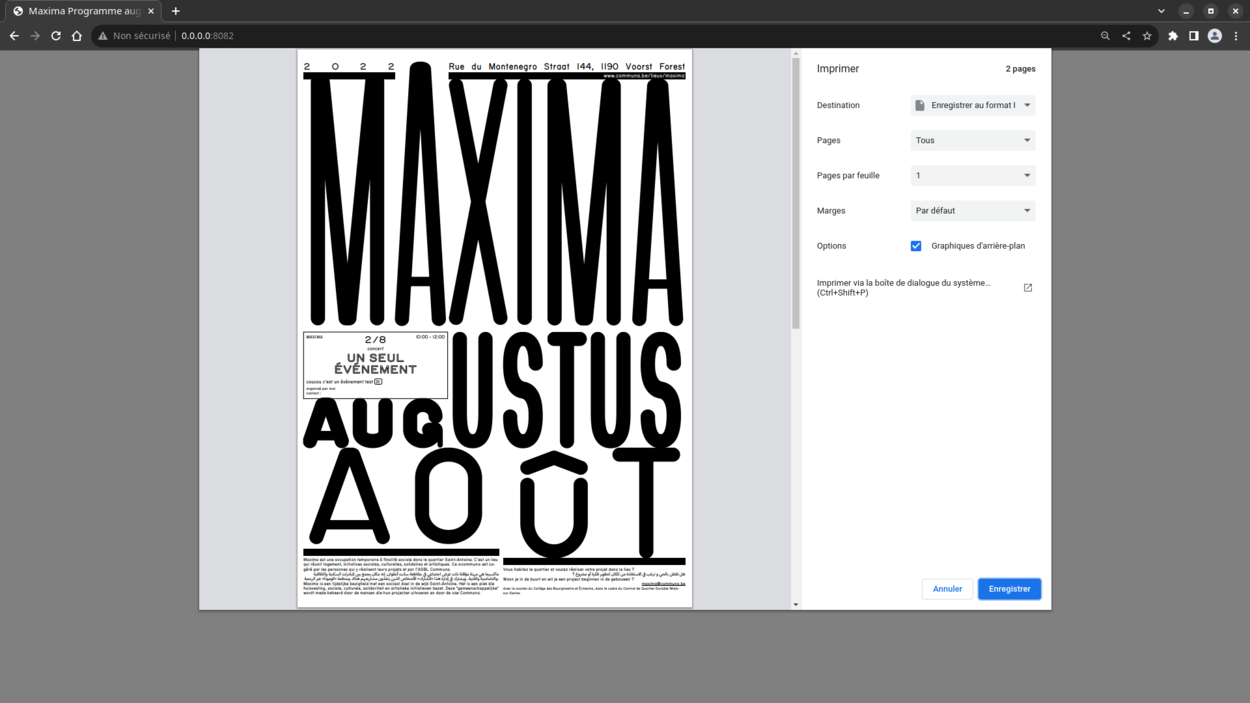
Task: Bookmark the page with star icon
Action: pos(1147,36)
